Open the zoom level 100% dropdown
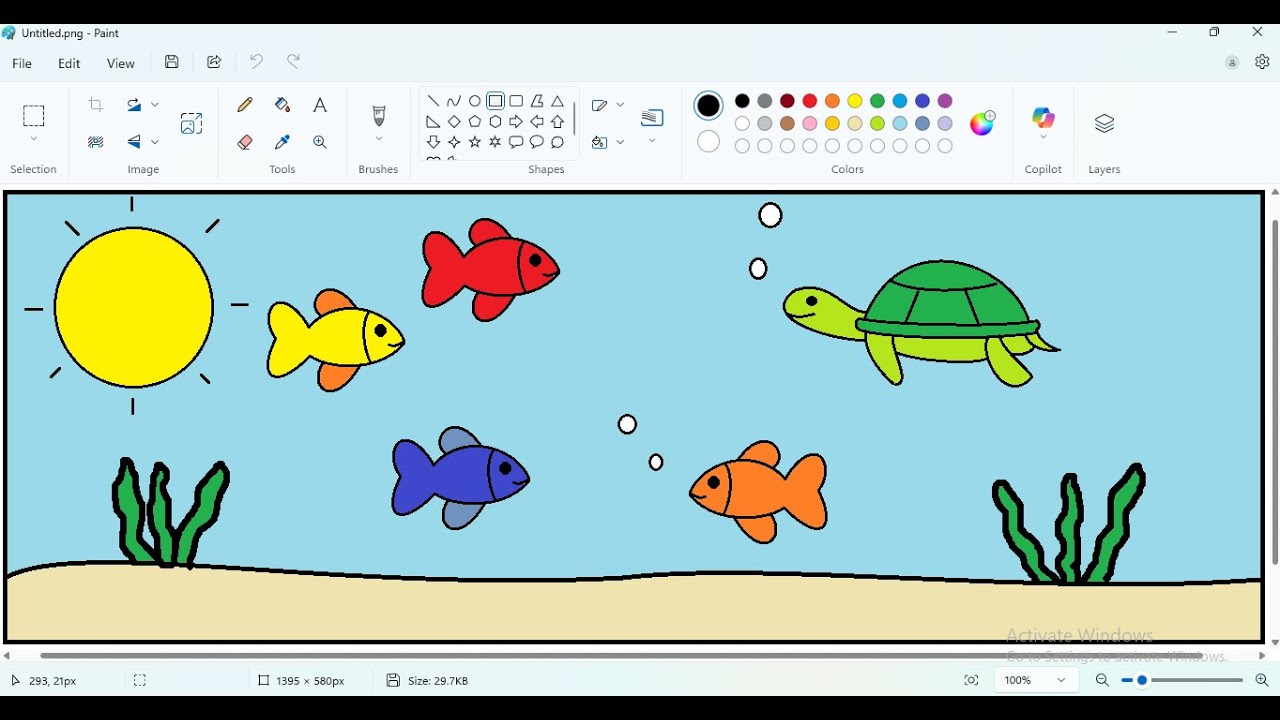1280x720 pixels. click(x=1036, y=681)
